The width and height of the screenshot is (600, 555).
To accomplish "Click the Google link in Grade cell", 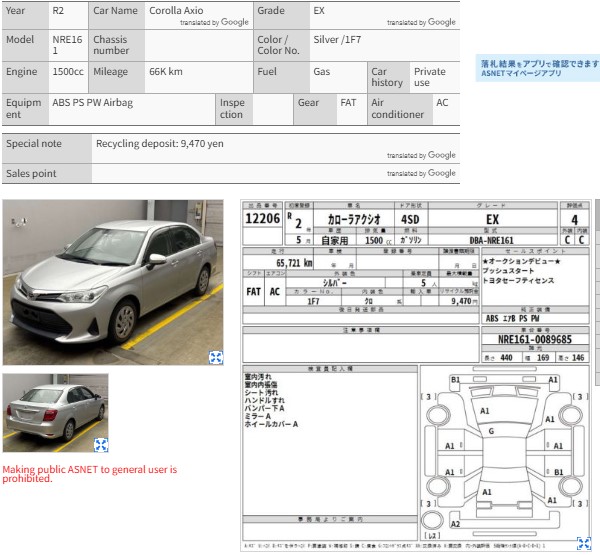I will point(442,22).
